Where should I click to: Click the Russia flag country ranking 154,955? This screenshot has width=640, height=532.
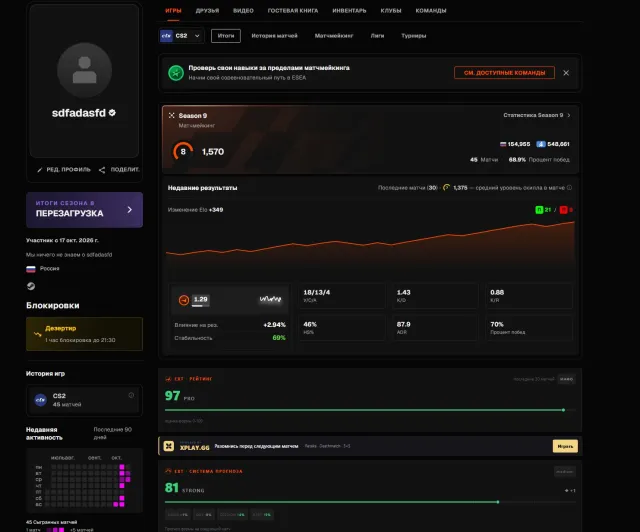(515, 144)
